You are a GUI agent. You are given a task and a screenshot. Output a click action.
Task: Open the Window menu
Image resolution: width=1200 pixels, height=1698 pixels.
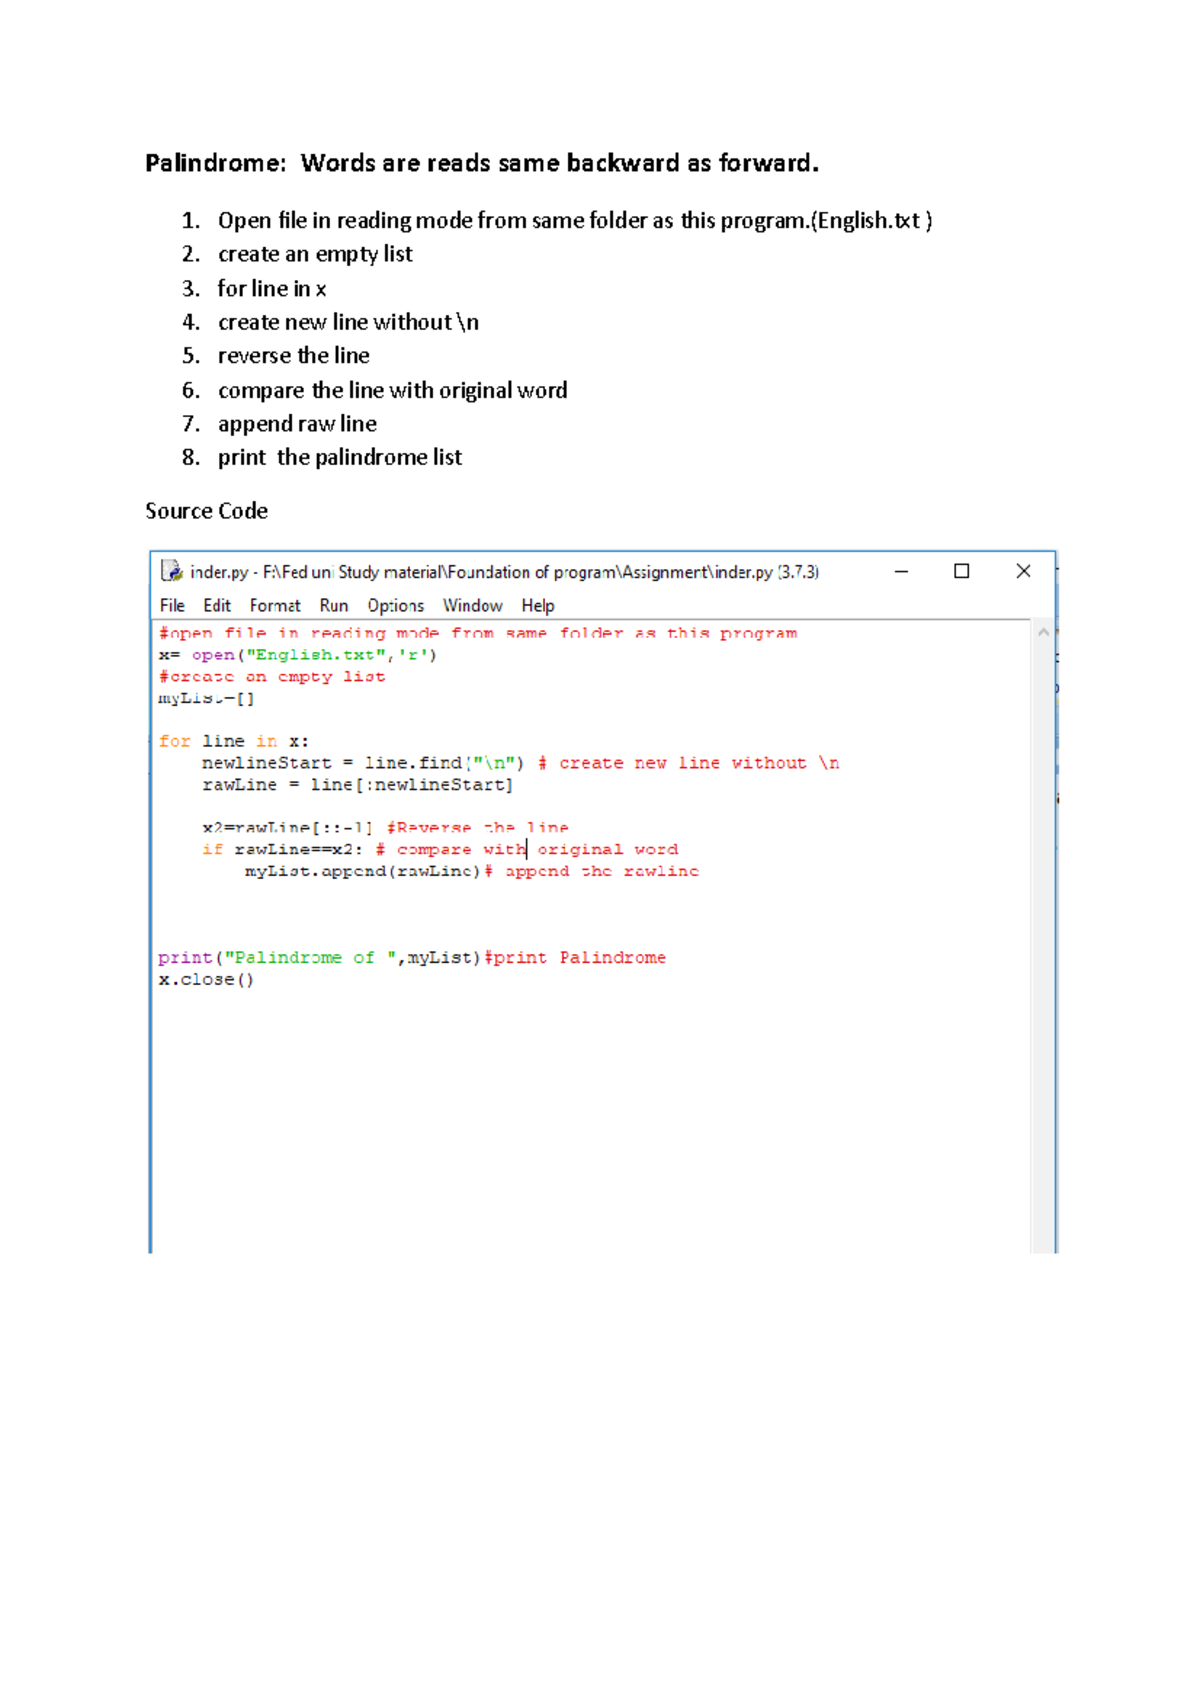tap(472, 605)
